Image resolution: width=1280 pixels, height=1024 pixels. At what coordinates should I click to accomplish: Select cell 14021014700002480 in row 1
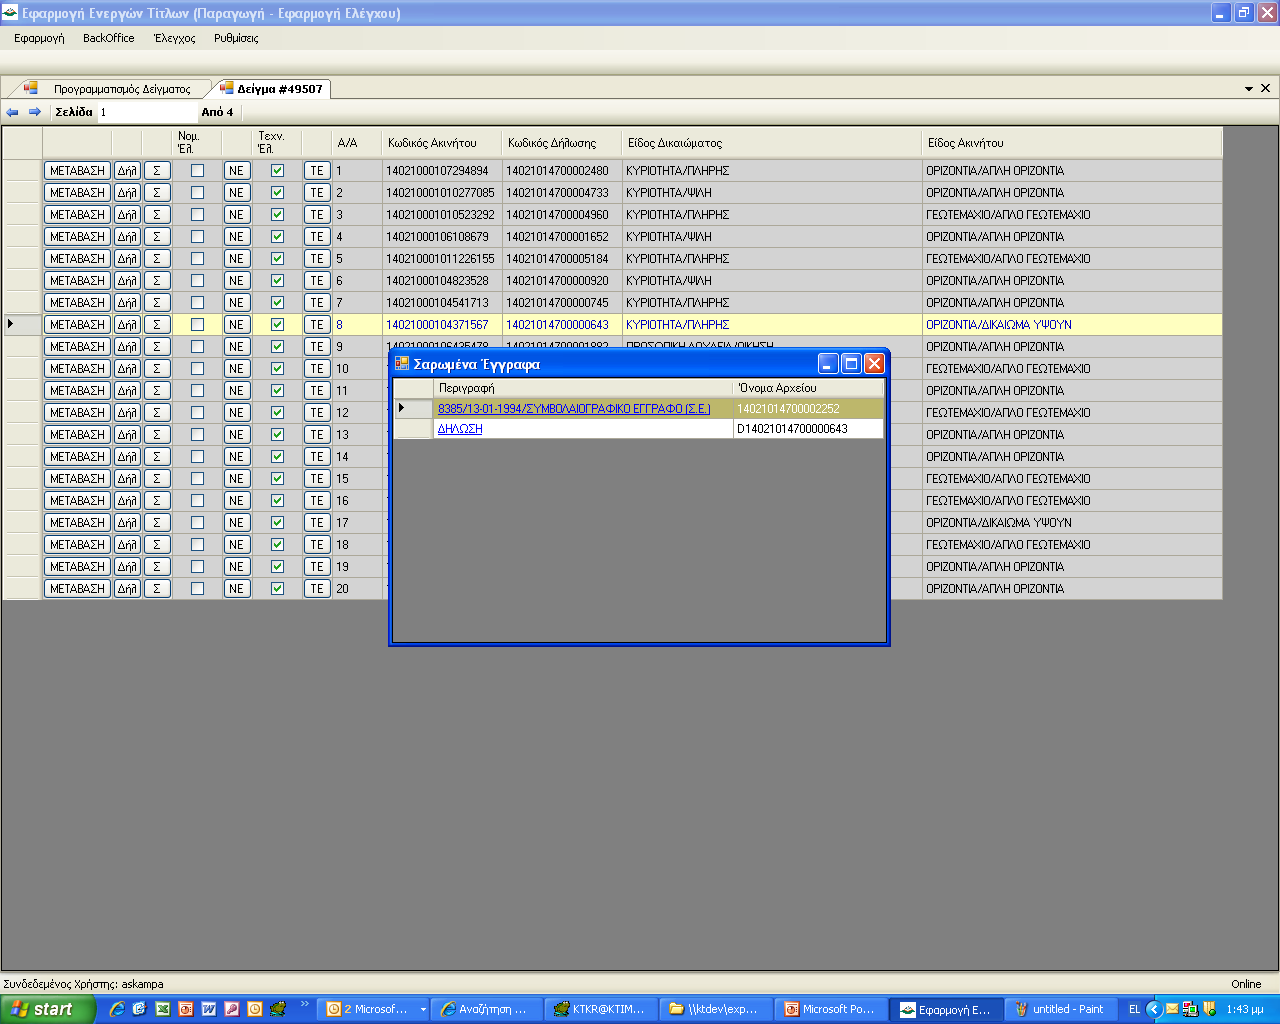(562, 171)
